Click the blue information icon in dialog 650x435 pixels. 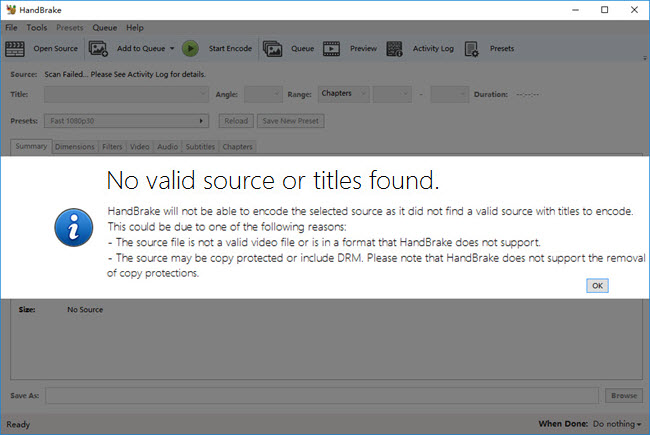point(74,227)
